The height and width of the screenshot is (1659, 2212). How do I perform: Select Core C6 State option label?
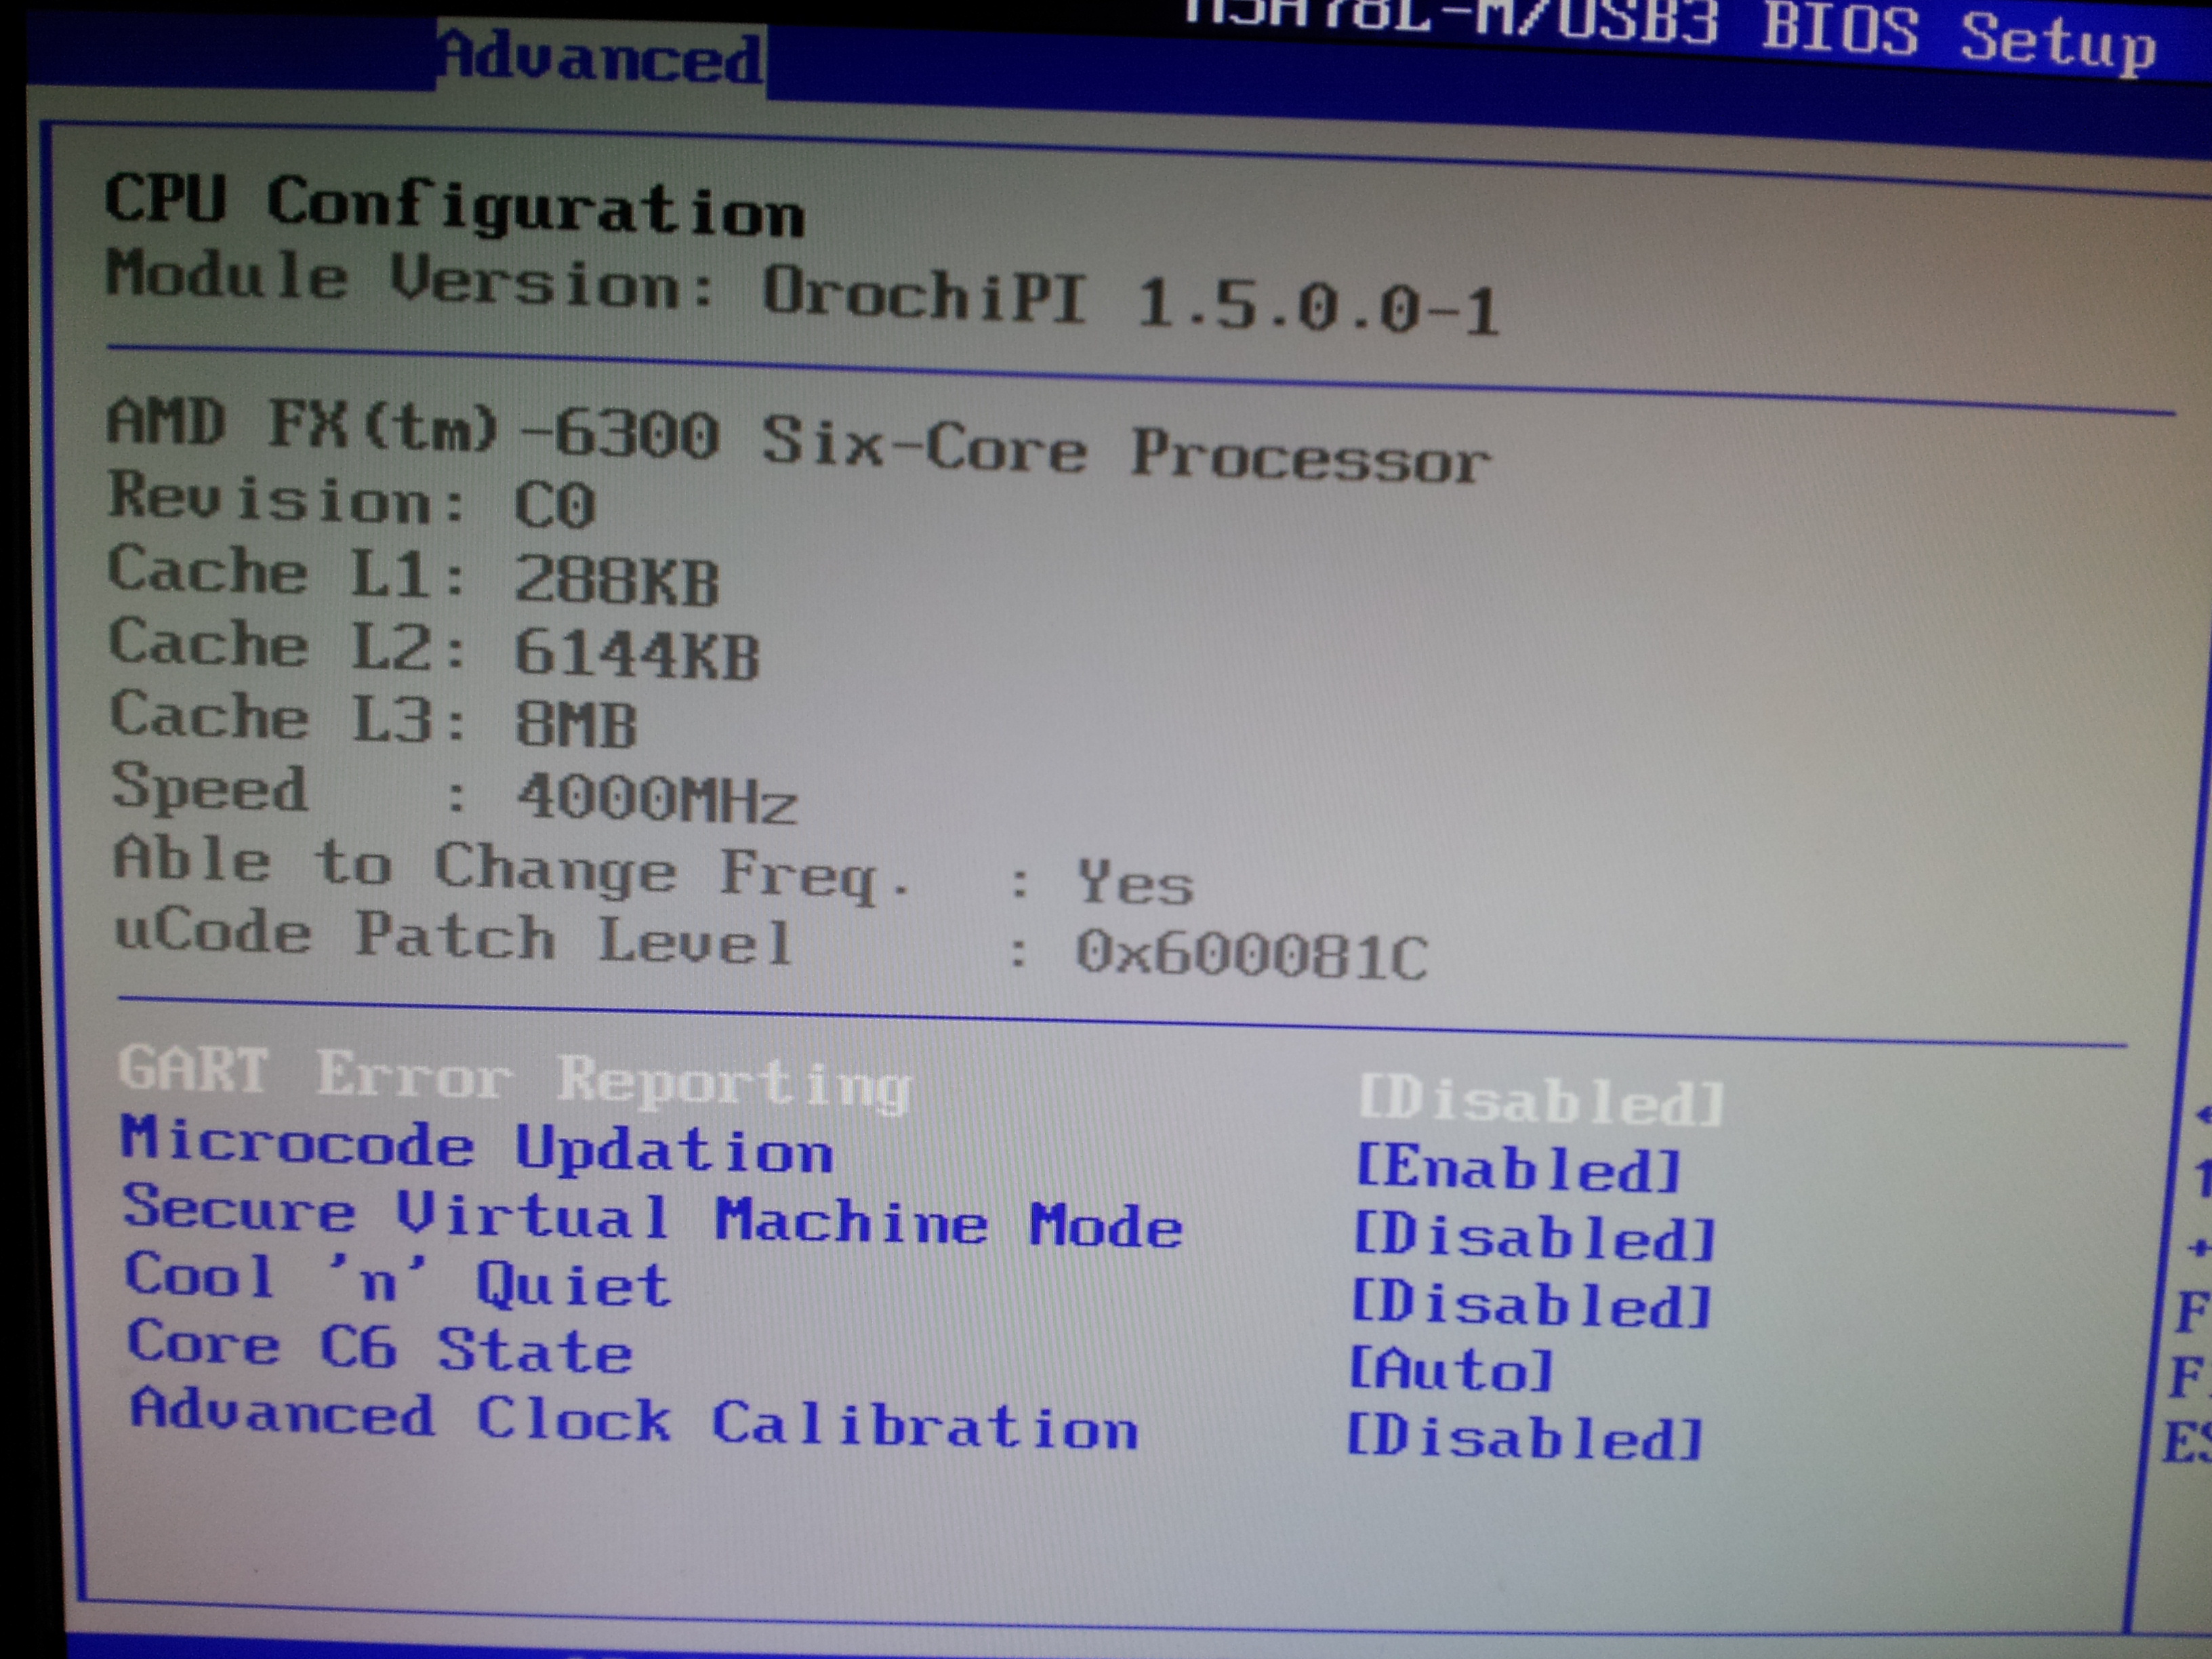click(x=380, y=1347)
